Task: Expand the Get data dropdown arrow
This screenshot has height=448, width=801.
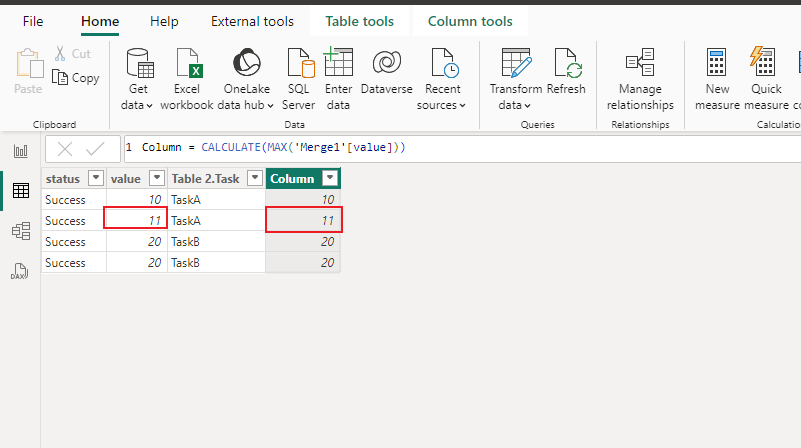Action: 149,106
